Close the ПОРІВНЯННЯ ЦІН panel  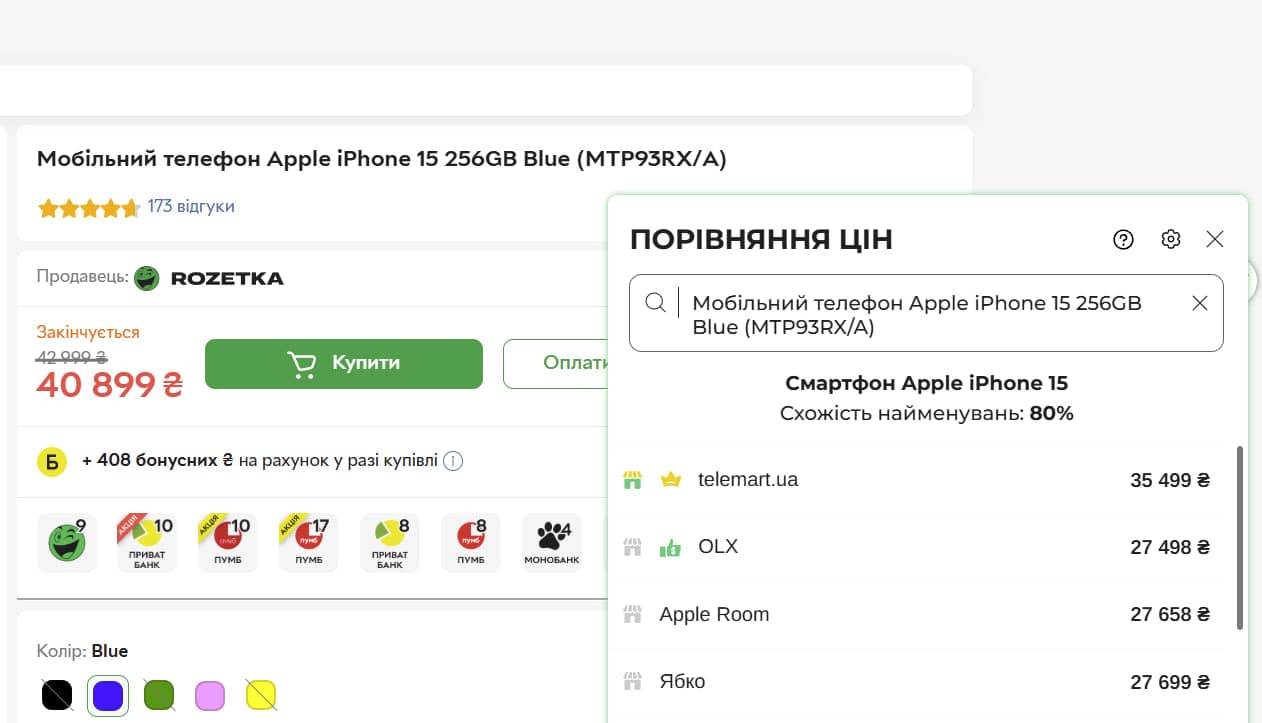[x=1215, y=239]
